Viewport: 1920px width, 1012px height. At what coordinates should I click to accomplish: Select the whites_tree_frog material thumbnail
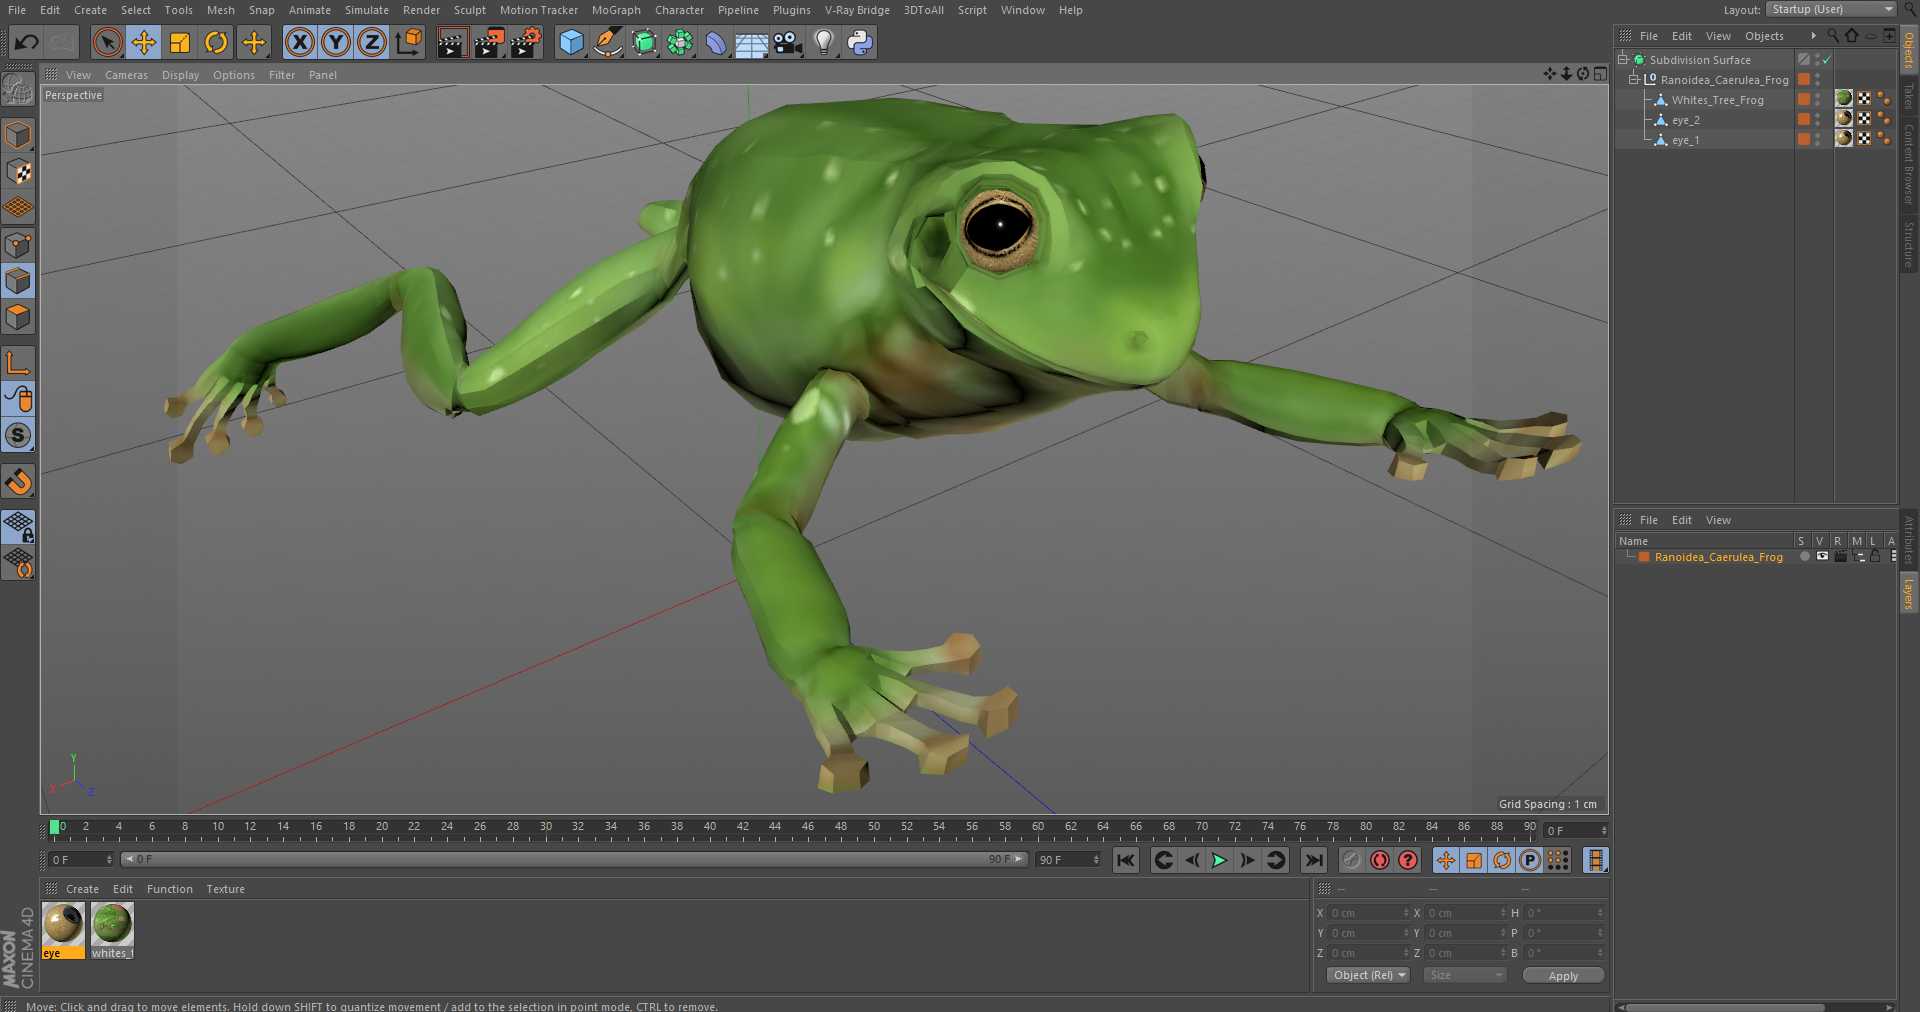(x=112, y=925)
